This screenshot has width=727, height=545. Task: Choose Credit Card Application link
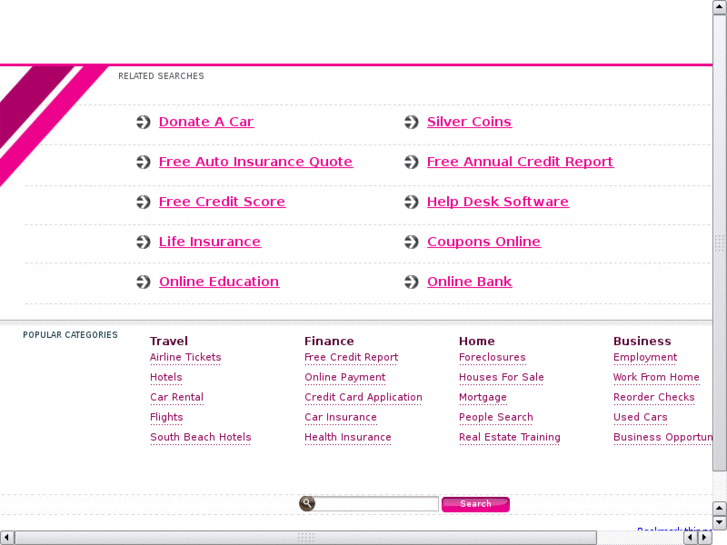[364, 398]
